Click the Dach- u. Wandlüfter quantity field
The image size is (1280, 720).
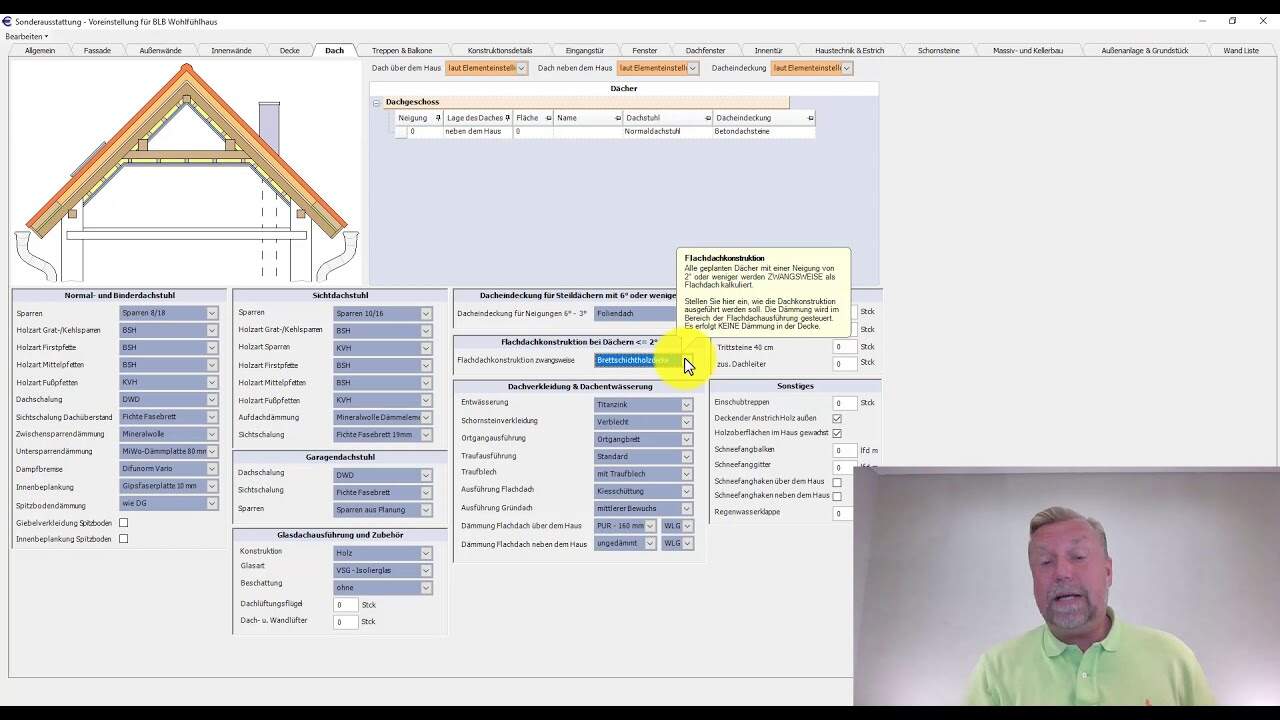click(x=345, y=622)
